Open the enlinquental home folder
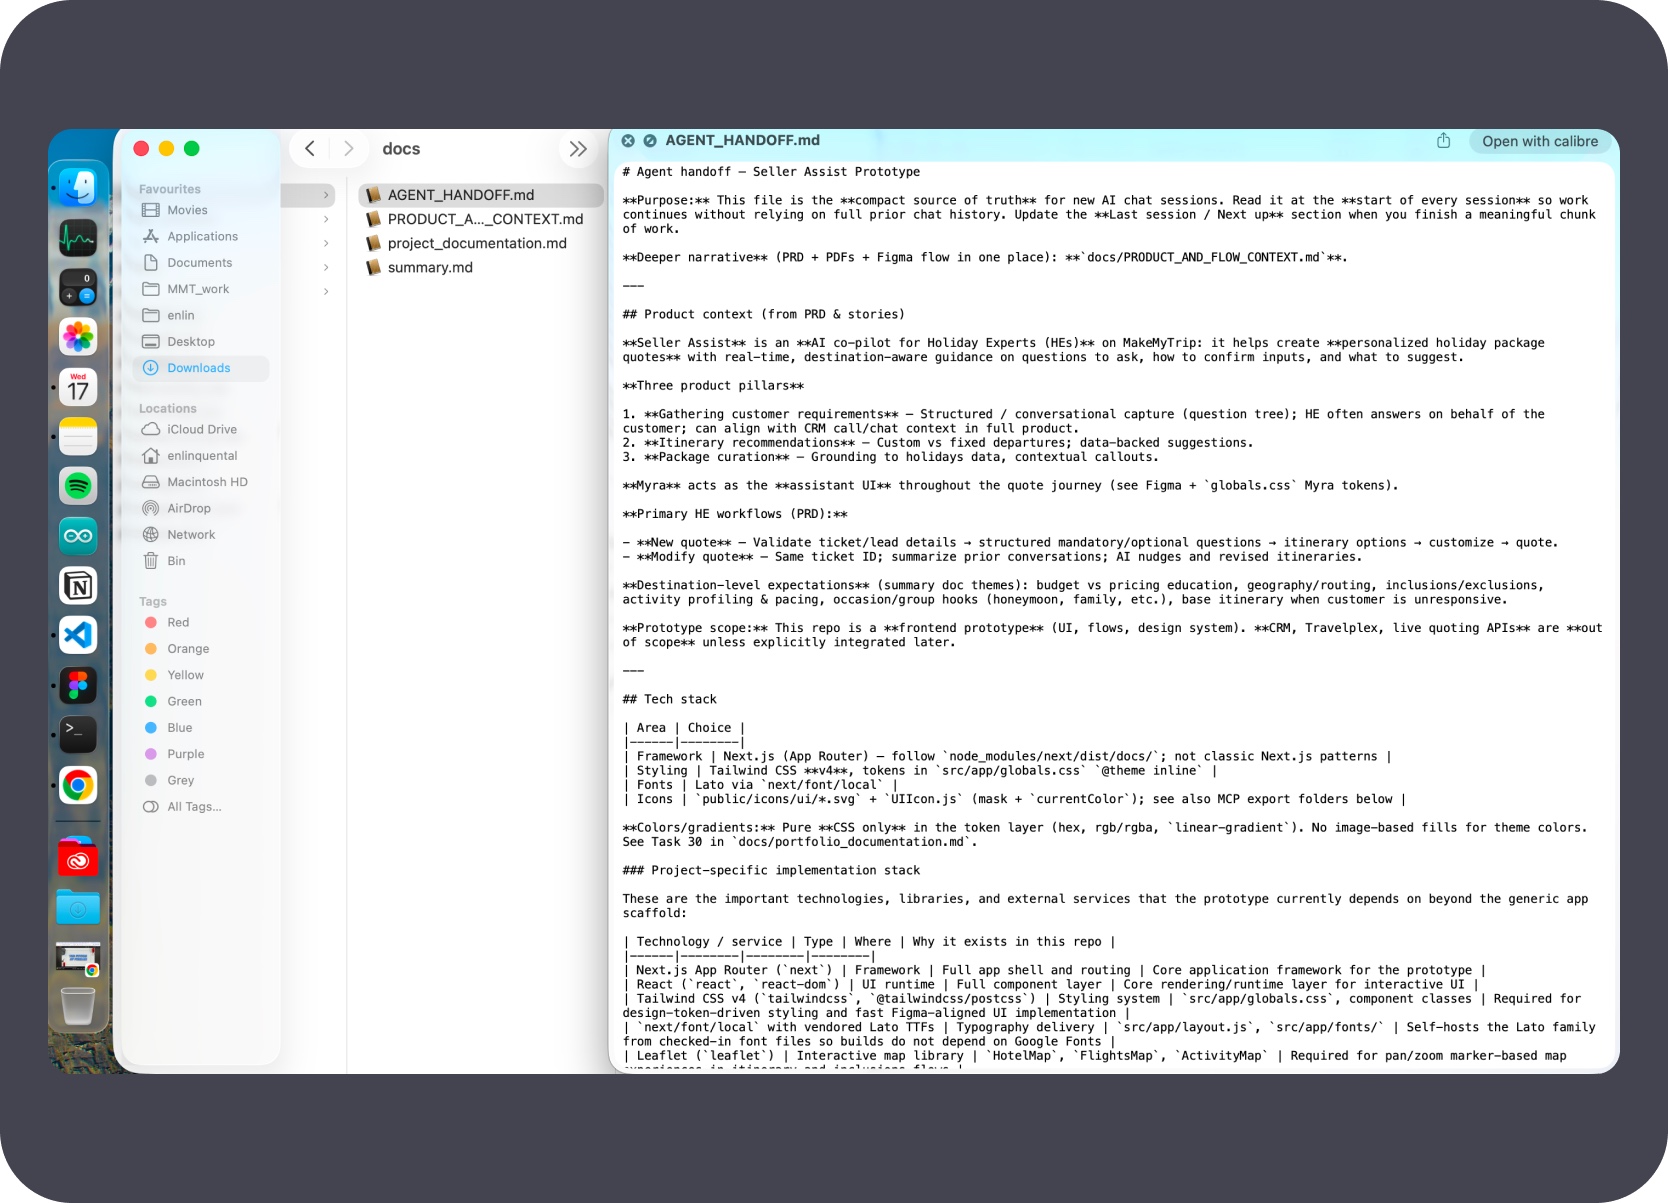The height and width of the screenshot is (1203, 1668). tap(200, 456)
